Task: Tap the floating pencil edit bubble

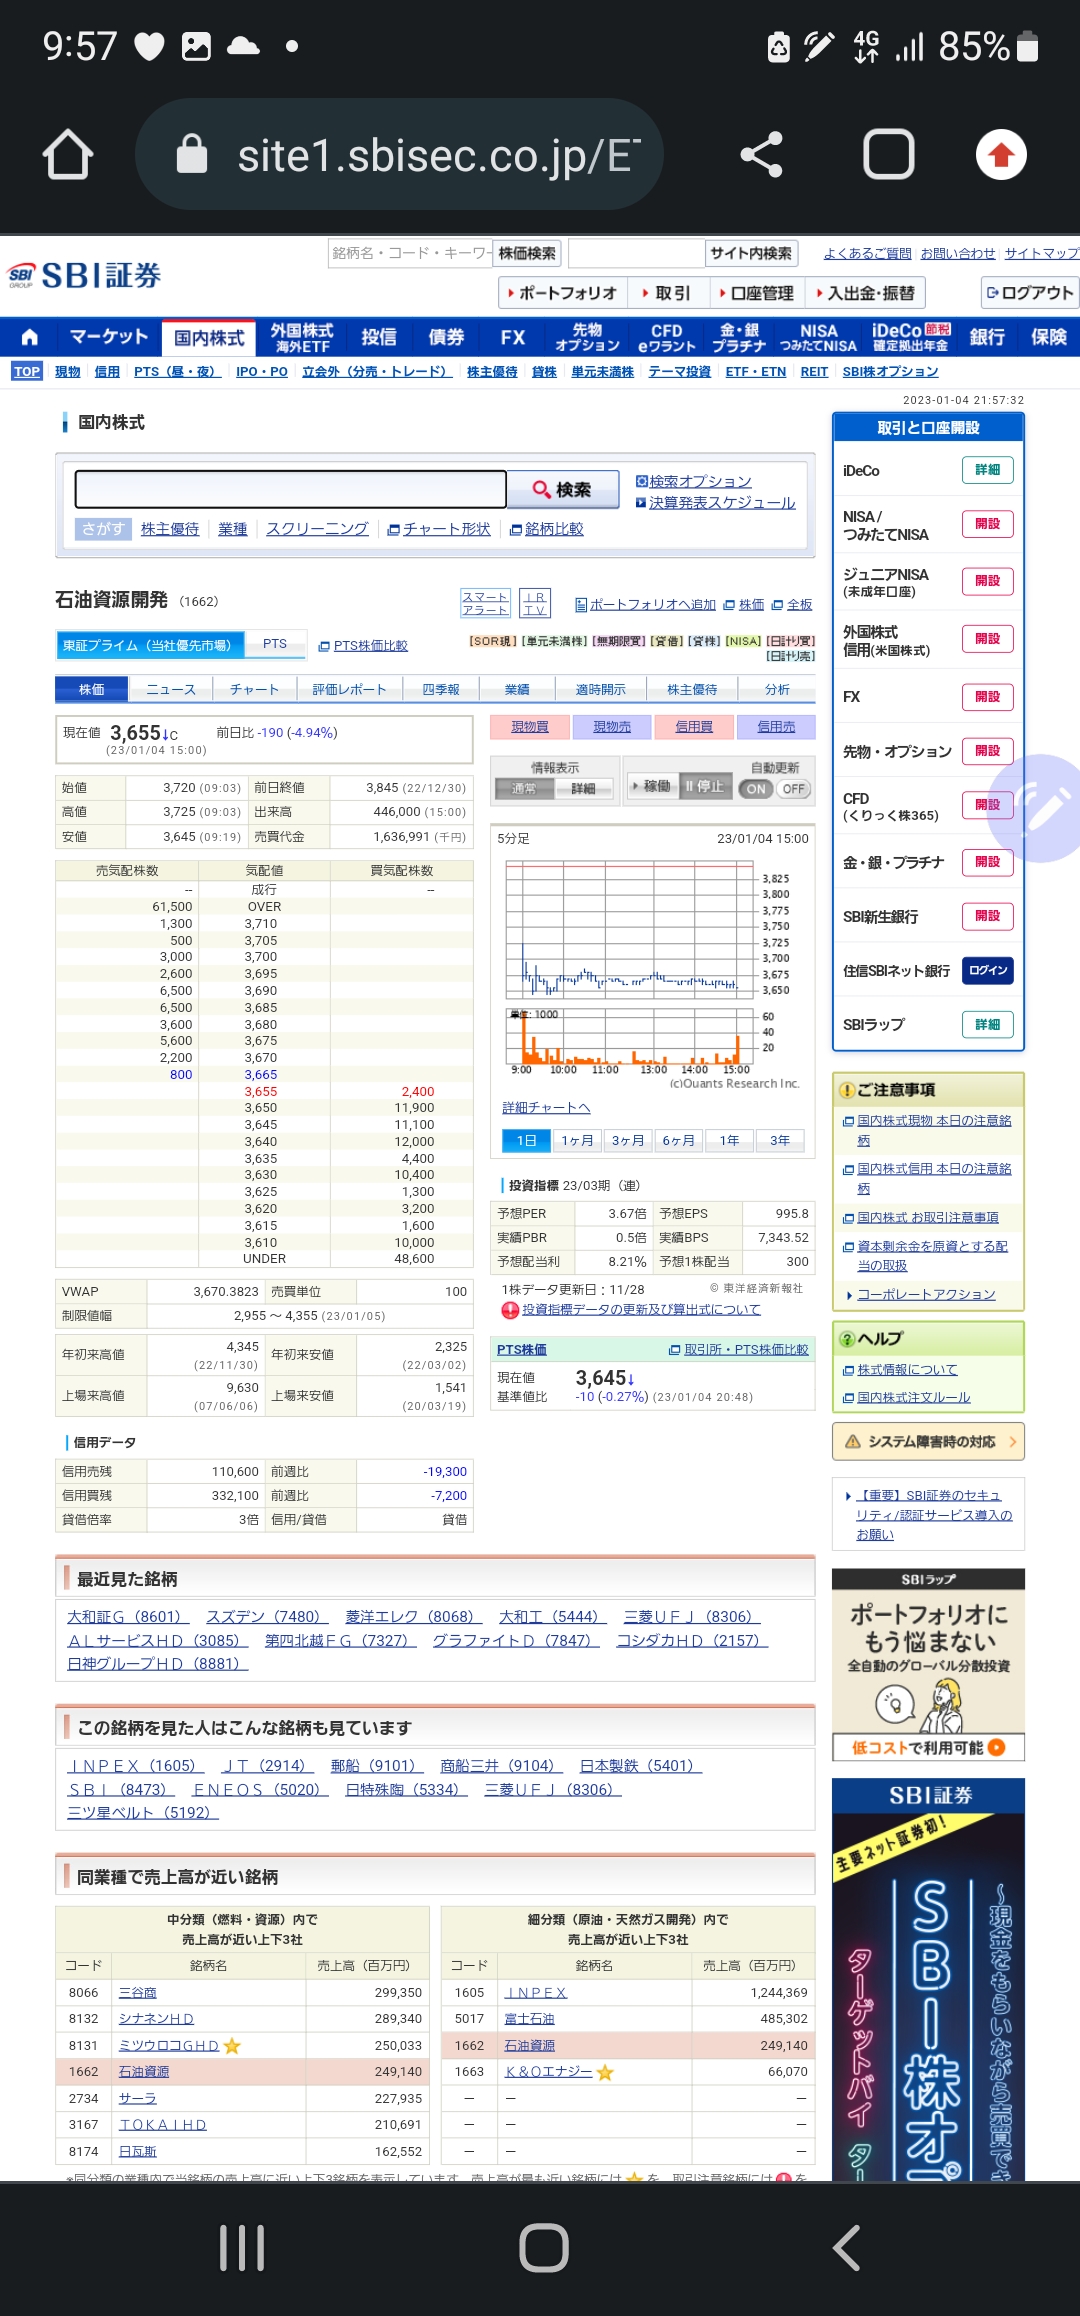Action: click(x=1042, y=808)
